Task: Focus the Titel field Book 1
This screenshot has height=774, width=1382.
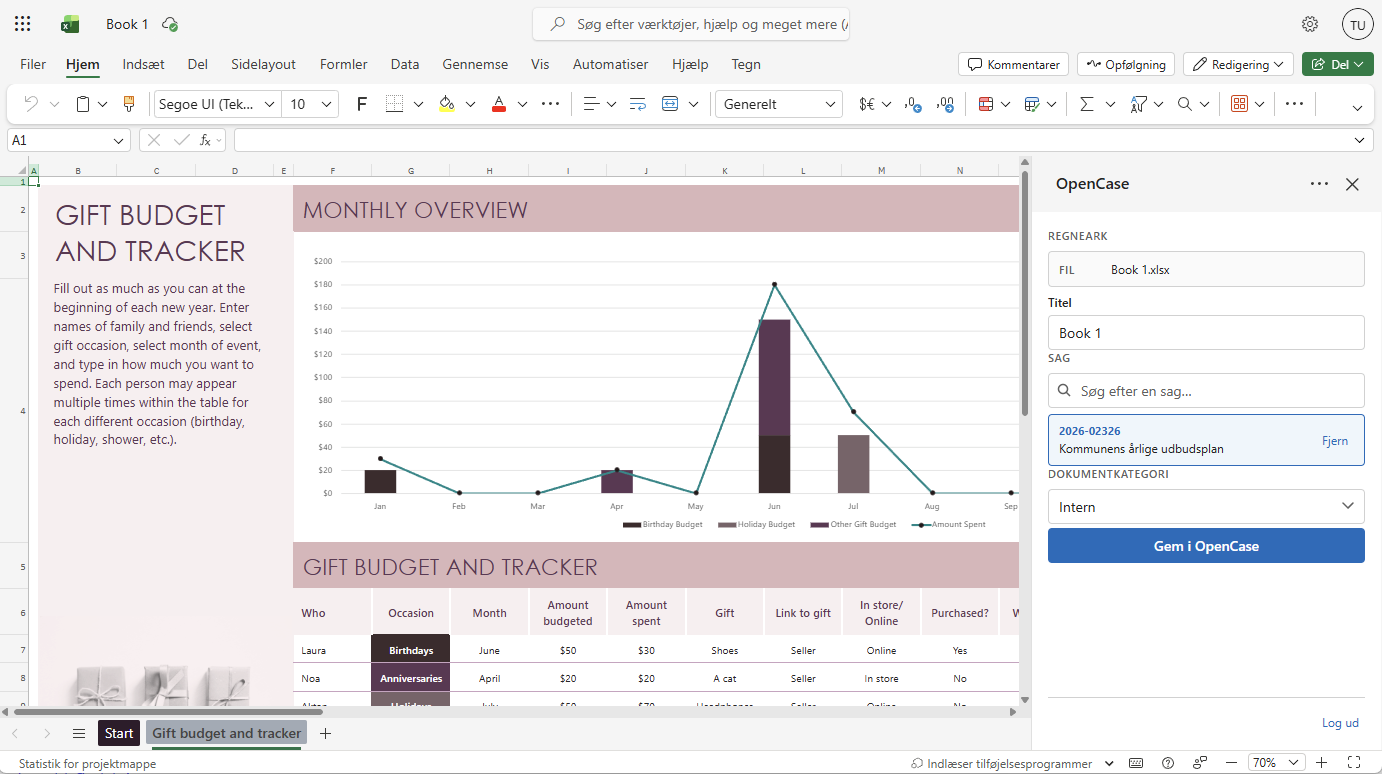Action: point(1206,333)
